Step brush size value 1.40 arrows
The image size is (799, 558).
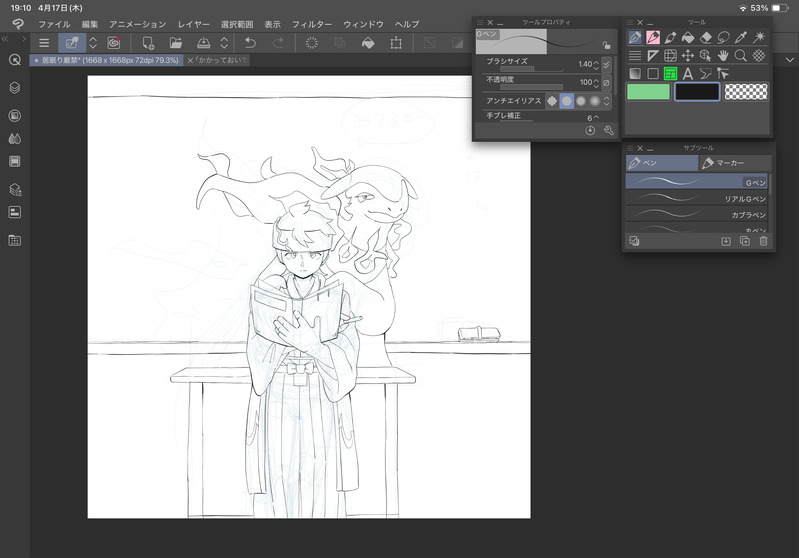[x=596, y=64]
